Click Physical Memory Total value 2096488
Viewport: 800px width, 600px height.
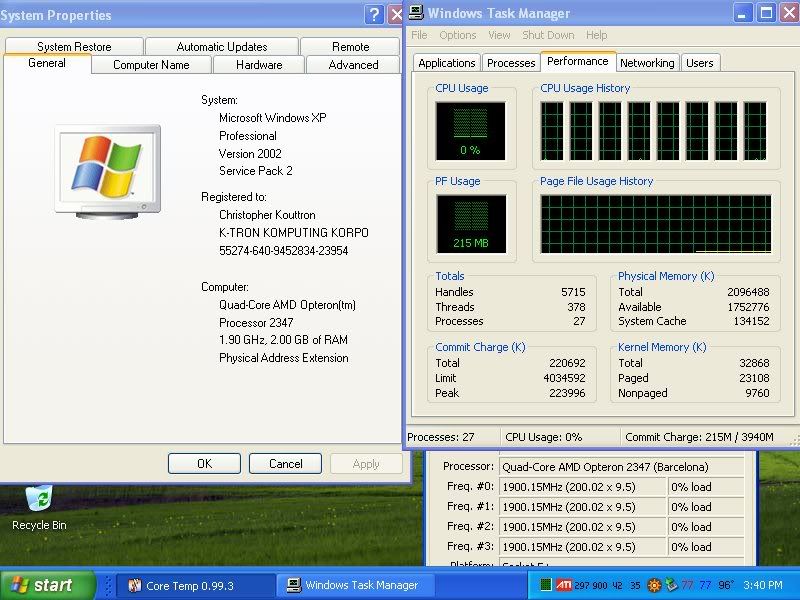coord(748,292)
